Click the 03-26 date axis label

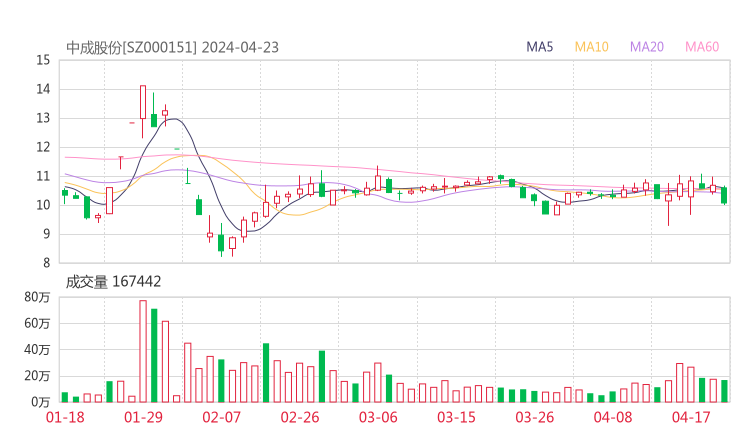pos(534,417)
